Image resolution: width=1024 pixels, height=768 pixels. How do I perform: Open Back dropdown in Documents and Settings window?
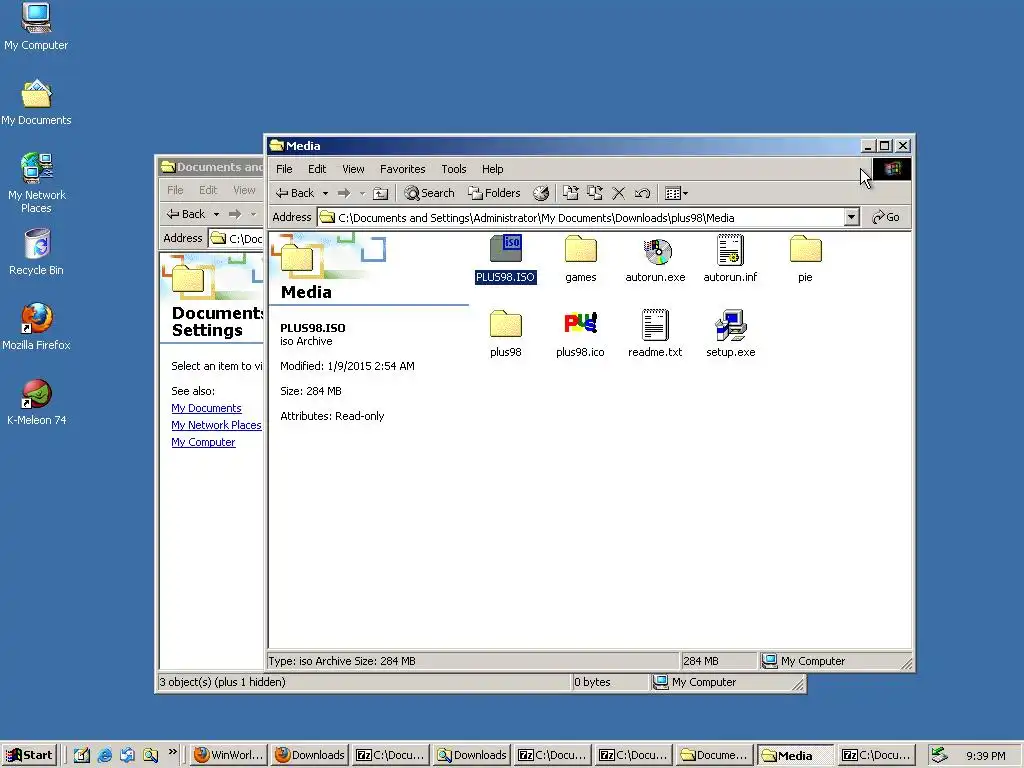(x=216, y=214)
